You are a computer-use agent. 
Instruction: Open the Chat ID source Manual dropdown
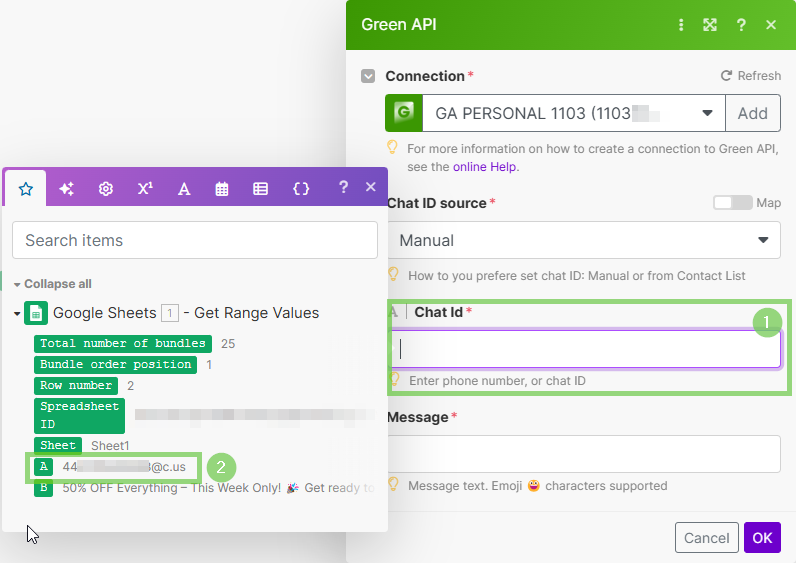tap(584, 240)
